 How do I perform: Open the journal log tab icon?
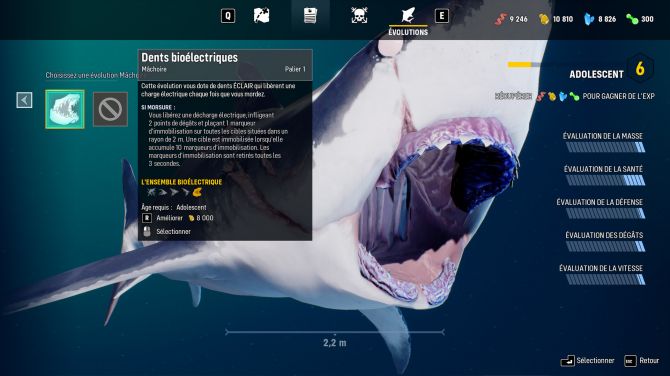(310, 16)
